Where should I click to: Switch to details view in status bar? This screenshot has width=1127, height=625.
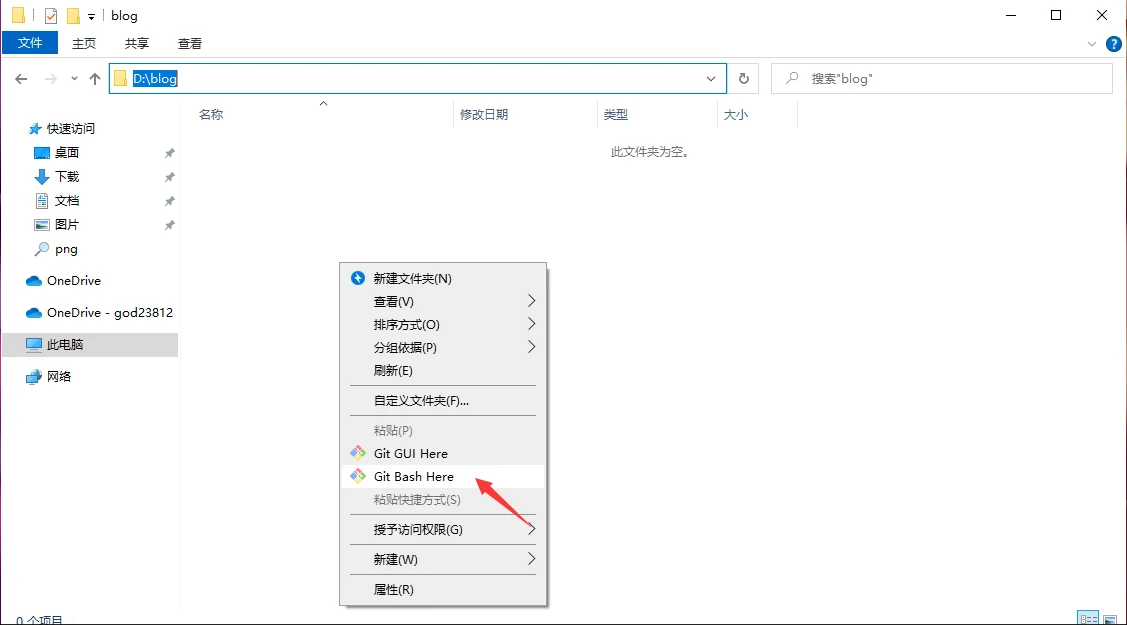click(x=1088, y=619)
